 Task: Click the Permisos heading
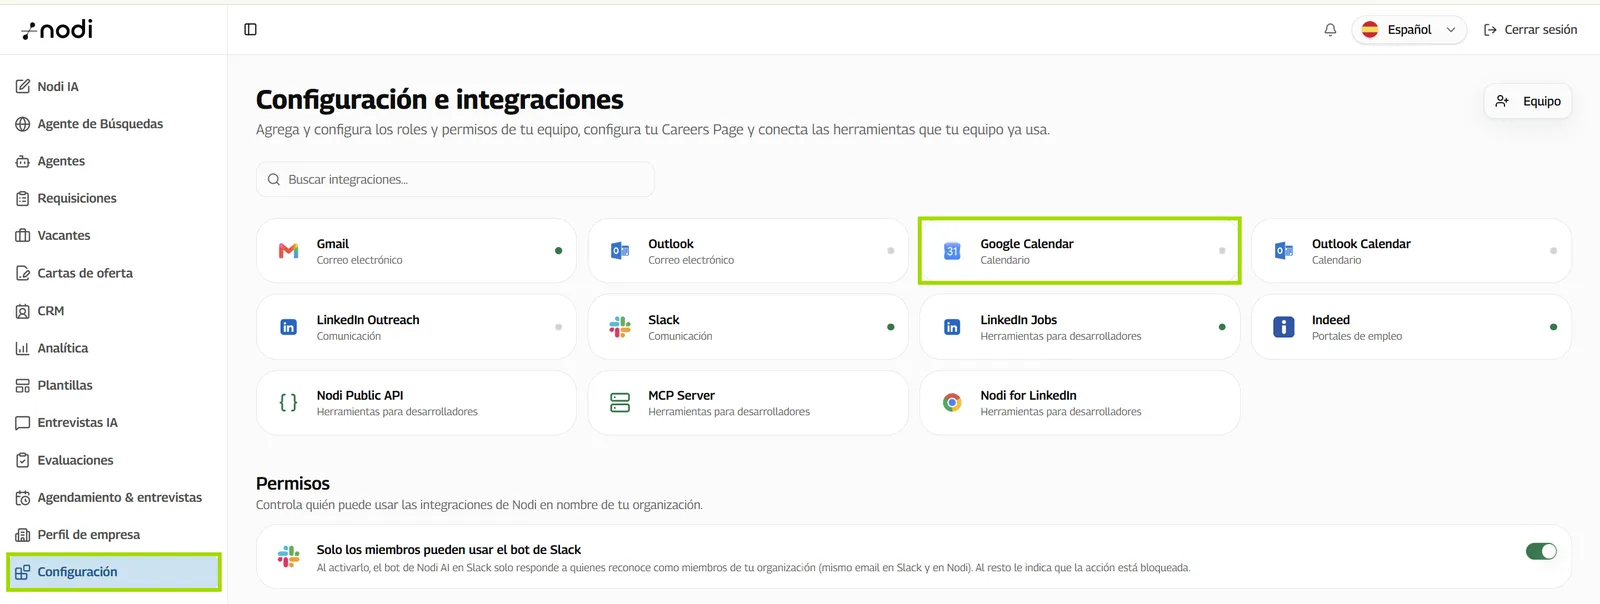click(293, 483)
